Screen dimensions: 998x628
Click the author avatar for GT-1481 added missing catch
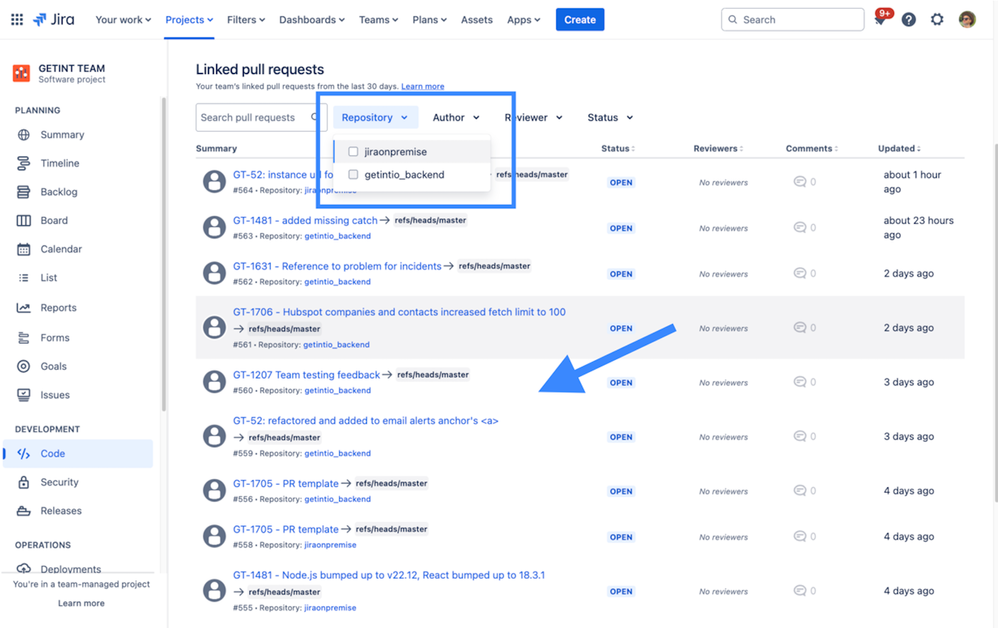pos(214,227)
